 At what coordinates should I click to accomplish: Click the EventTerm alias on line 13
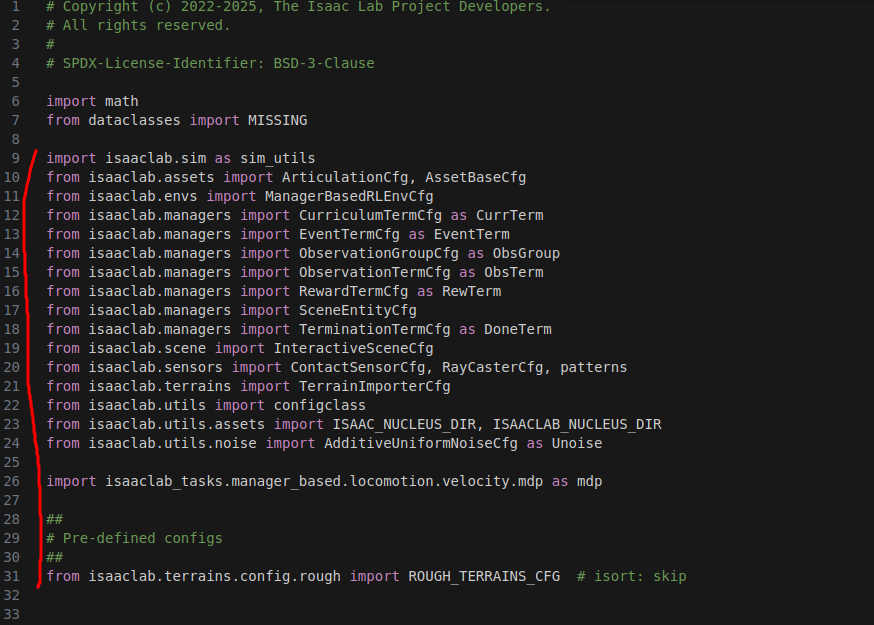[472, 234]
